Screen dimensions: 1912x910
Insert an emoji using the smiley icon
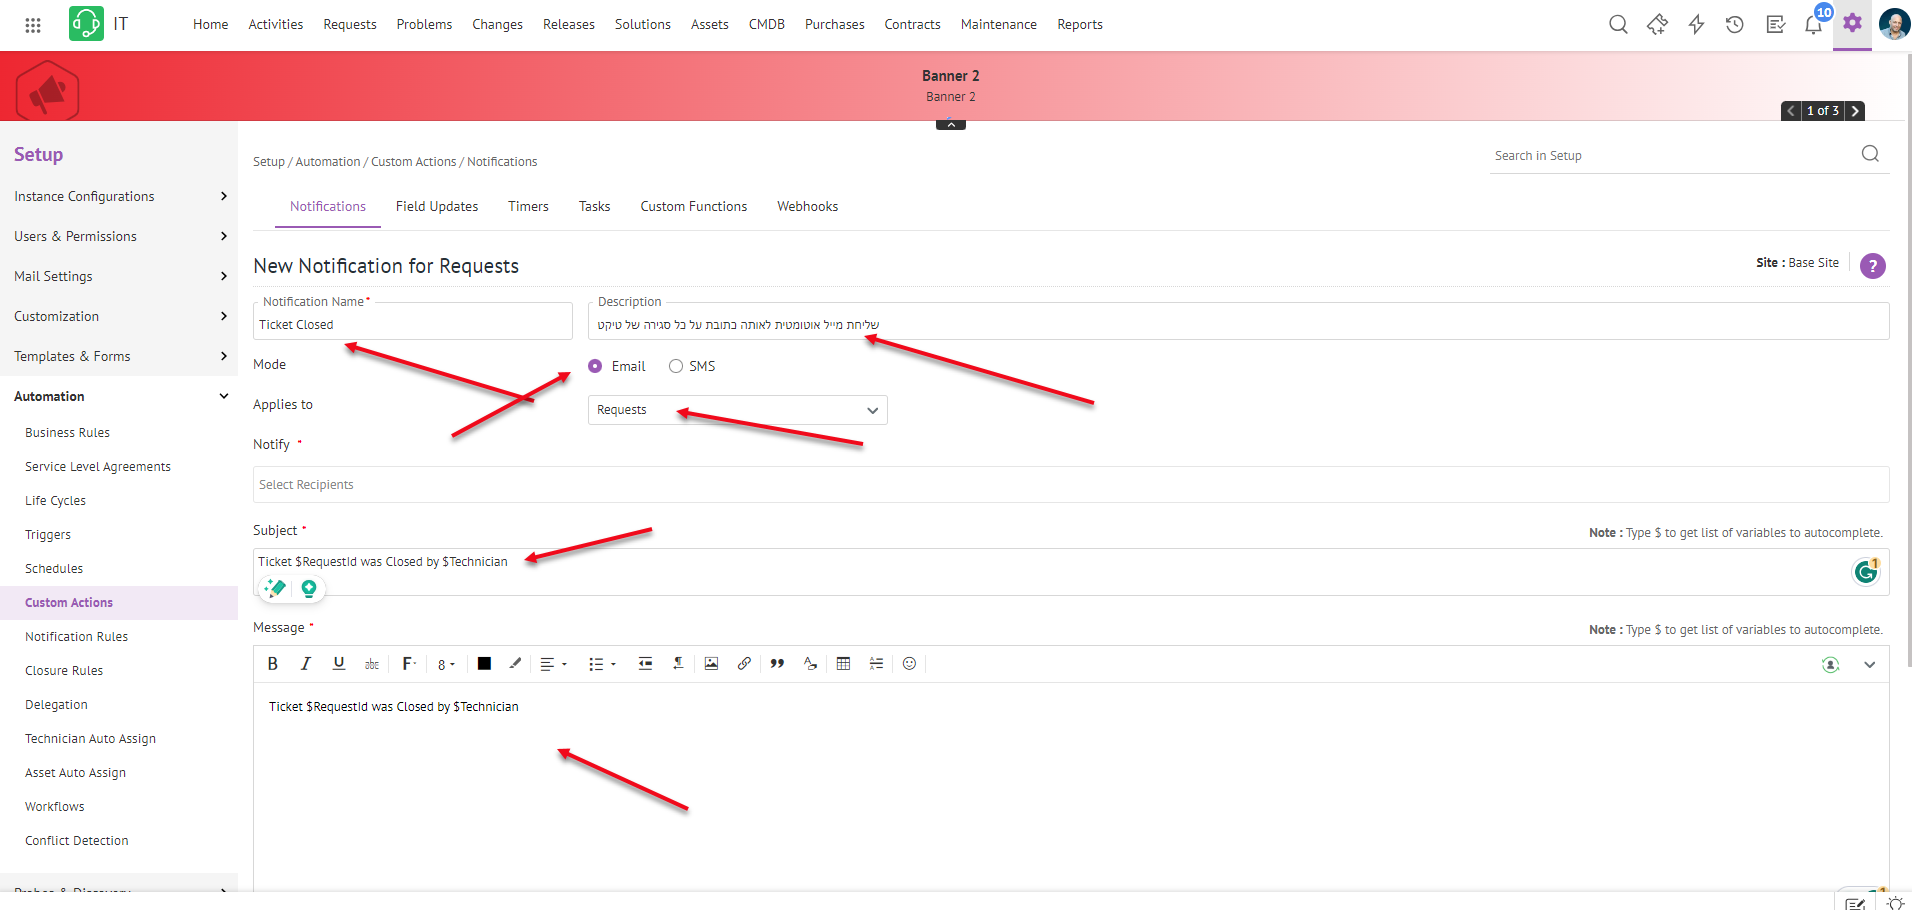click(x=909, y=664)
